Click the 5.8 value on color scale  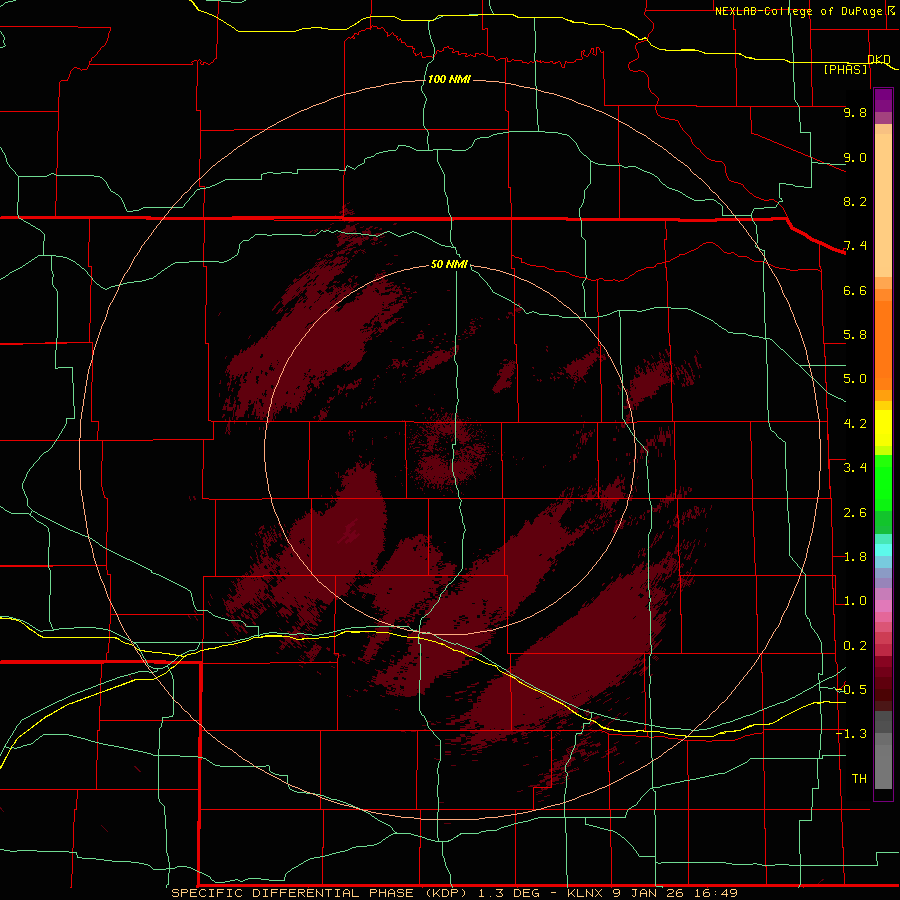[x=855, y=335]
